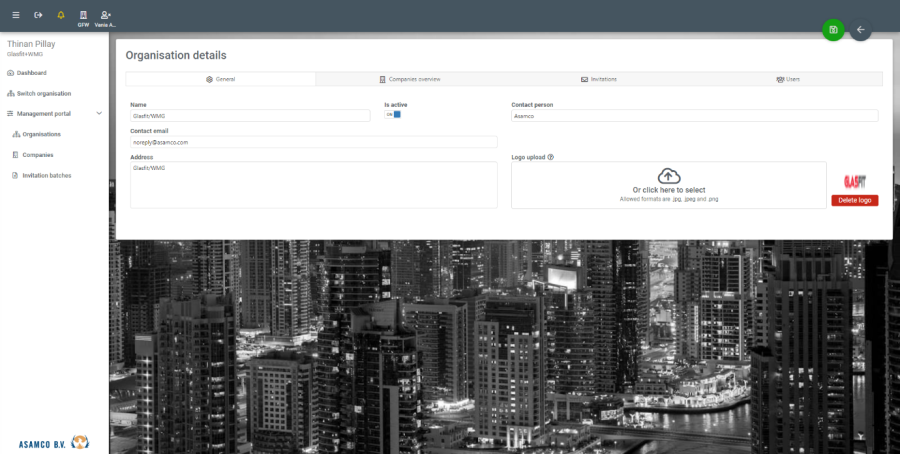Viewport: 900px width, 454px height.
Task: Click the GLASFIT logo thumbnail
Action: point(854,181)
